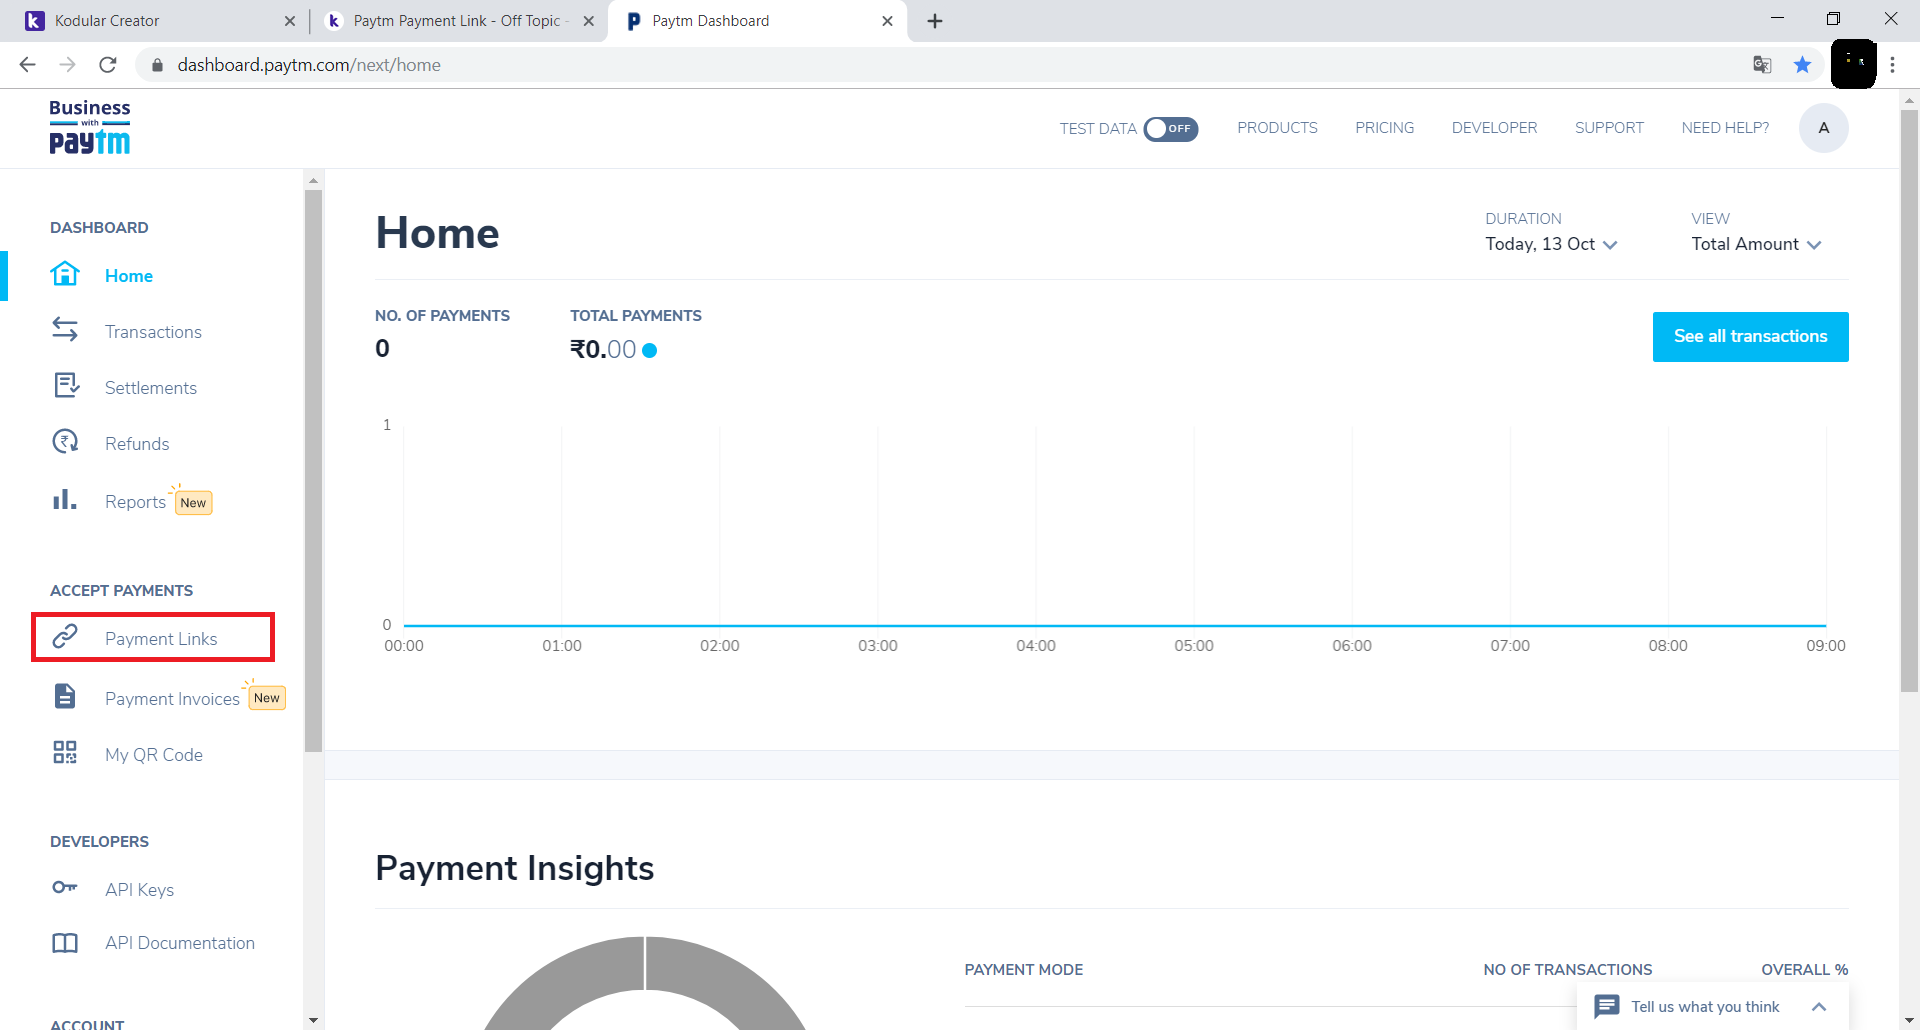Open the Transactions arrows icon
This screenshot has width=1920, height=1030.
point(65,330)
